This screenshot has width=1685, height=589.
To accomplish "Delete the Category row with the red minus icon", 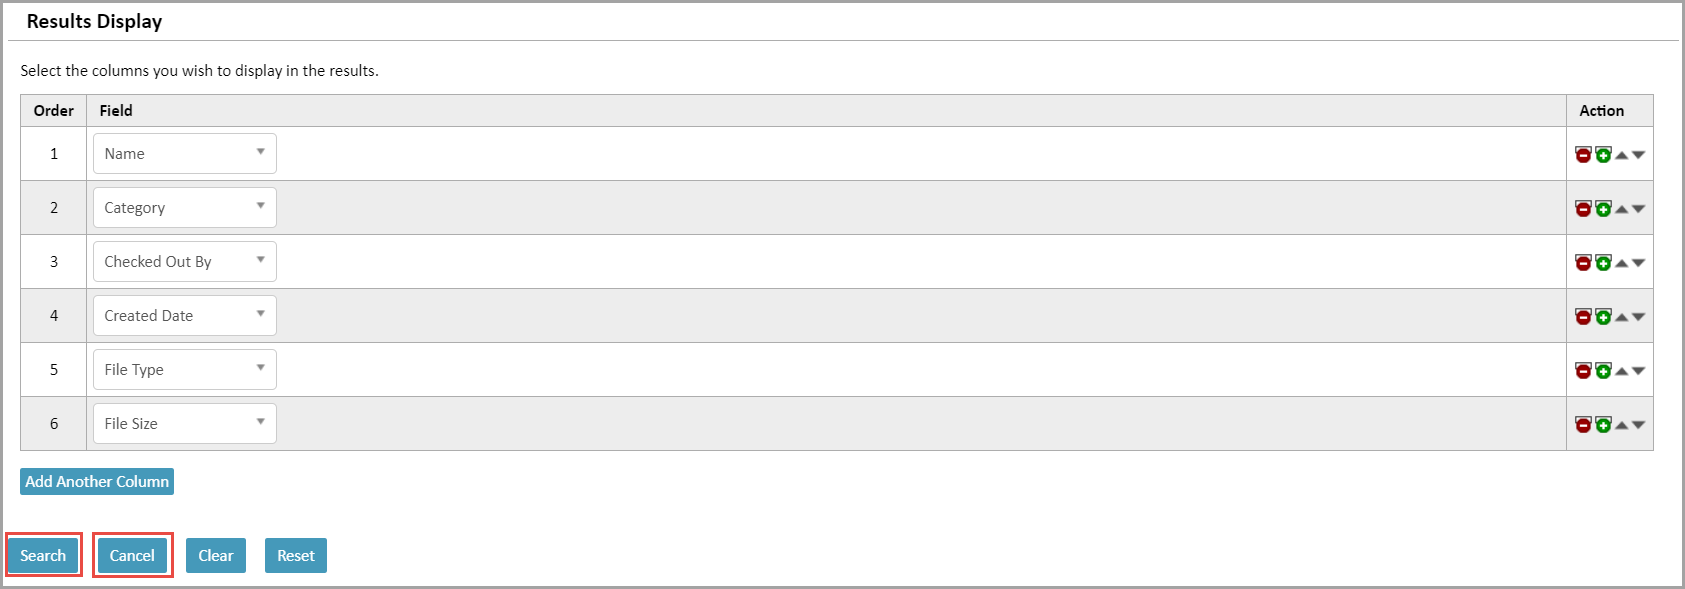I will coord(1584,208).
